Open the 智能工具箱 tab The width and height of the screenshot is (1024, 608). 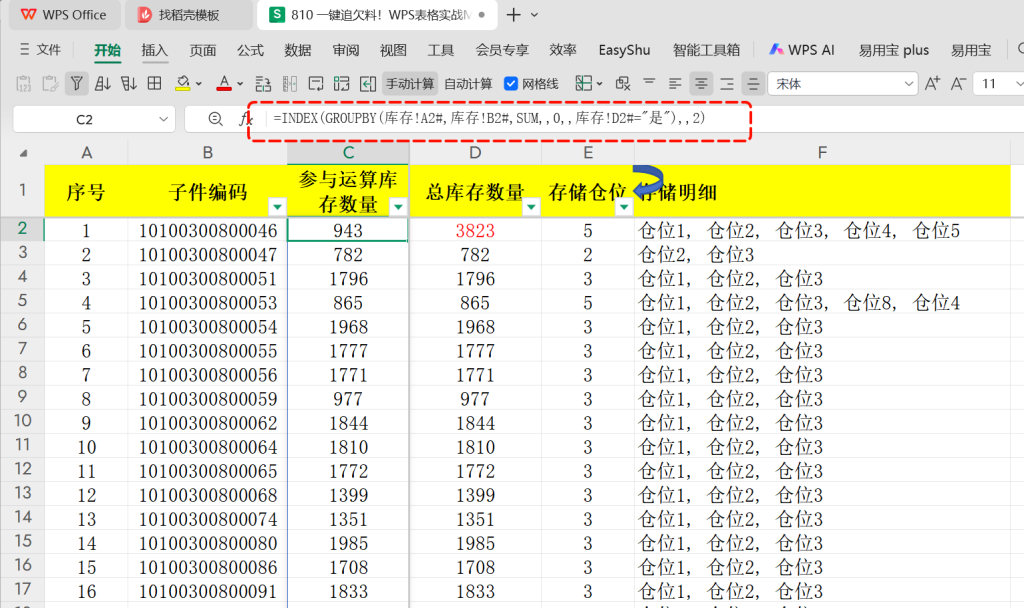706,50
